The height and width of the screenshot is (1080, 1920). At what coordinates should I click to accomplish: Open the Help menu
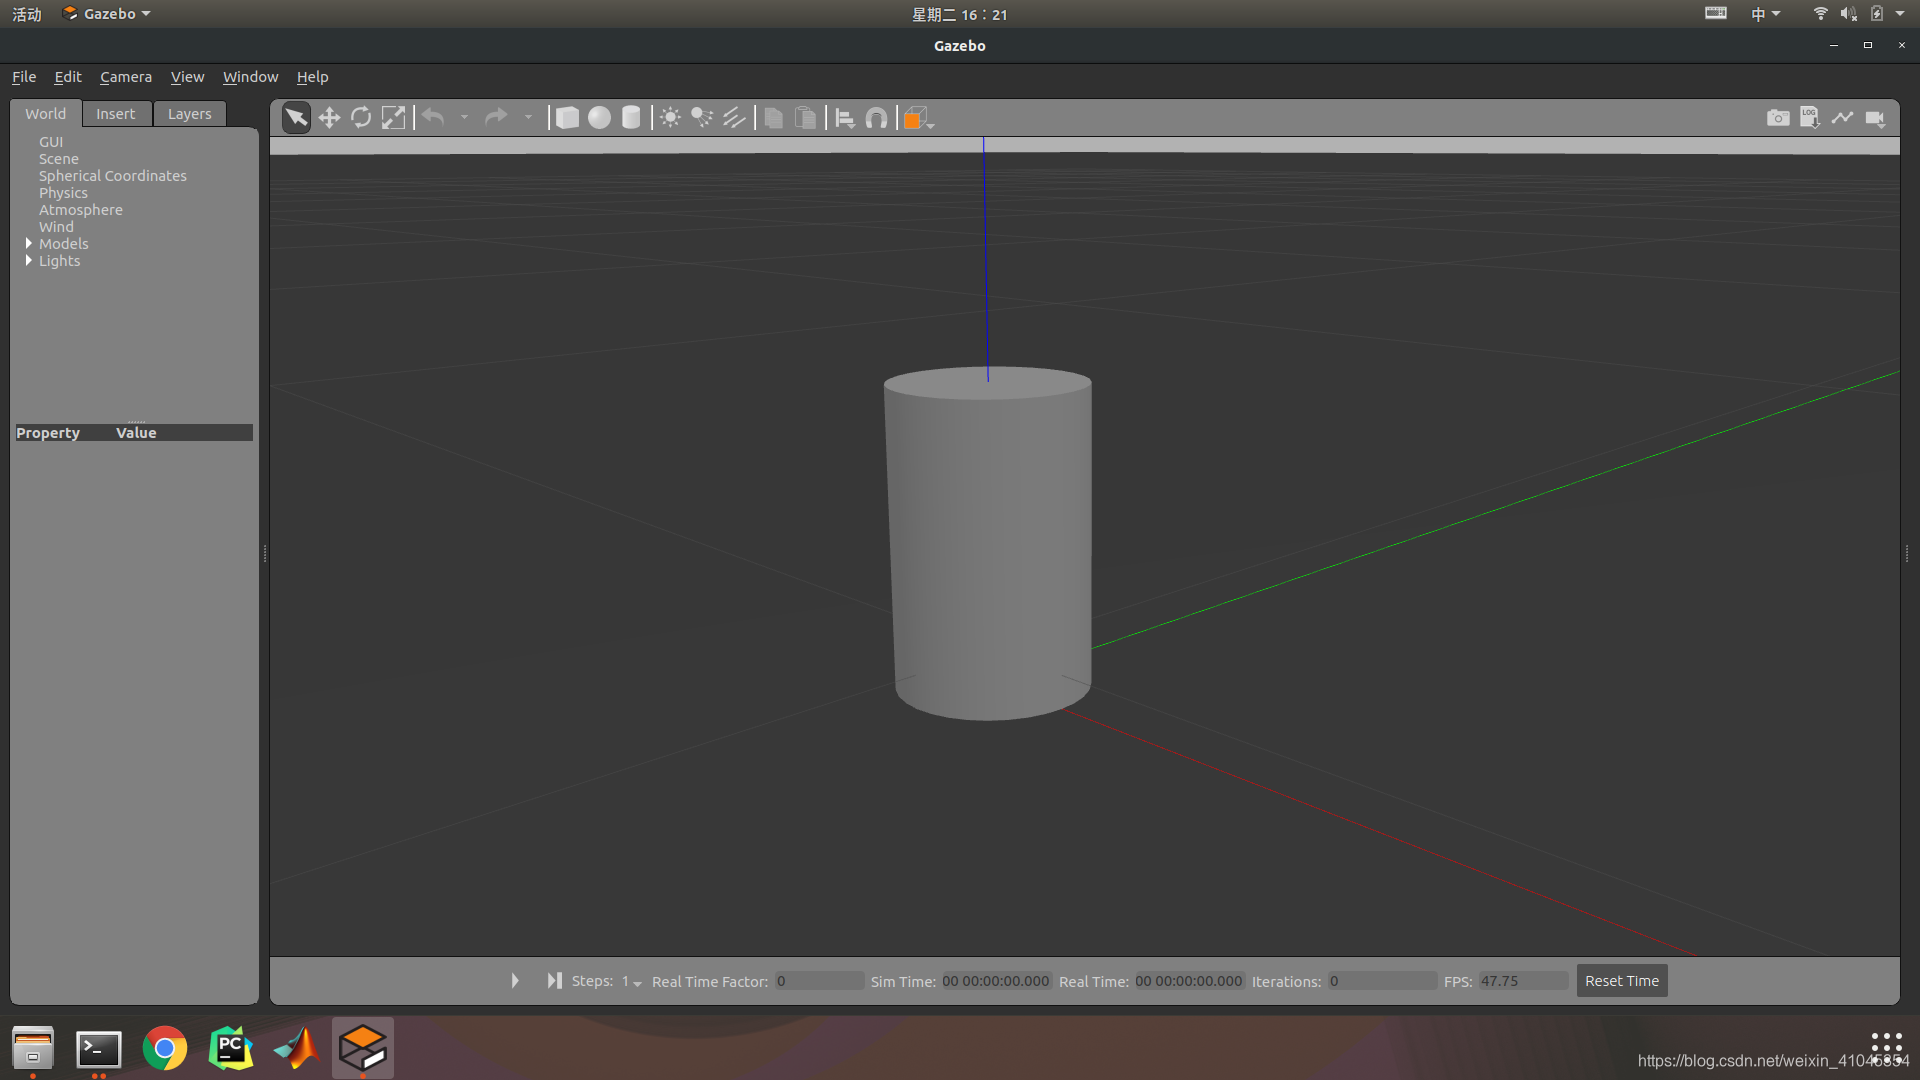tap(312, 77)
